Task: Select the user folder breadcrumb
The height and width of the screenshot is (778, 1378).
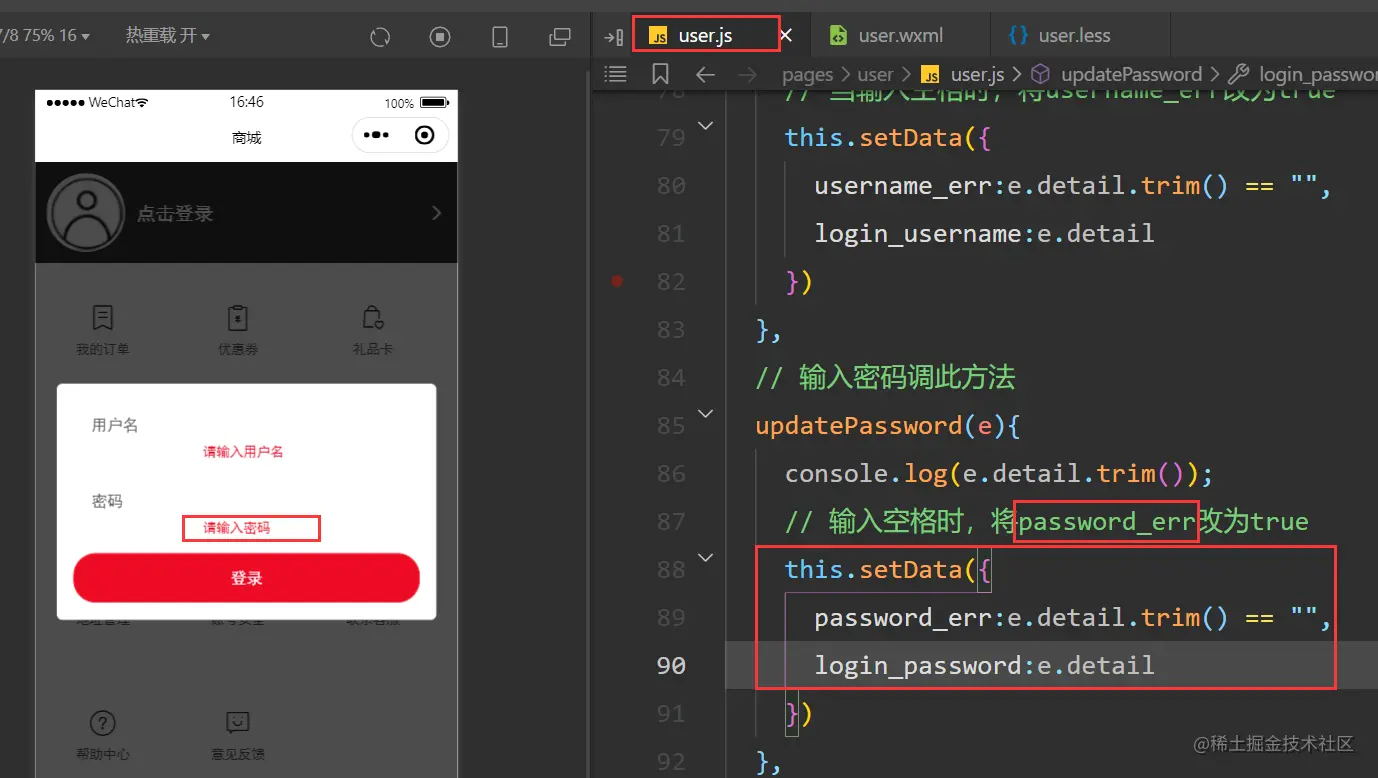Action: coord(875,75)
